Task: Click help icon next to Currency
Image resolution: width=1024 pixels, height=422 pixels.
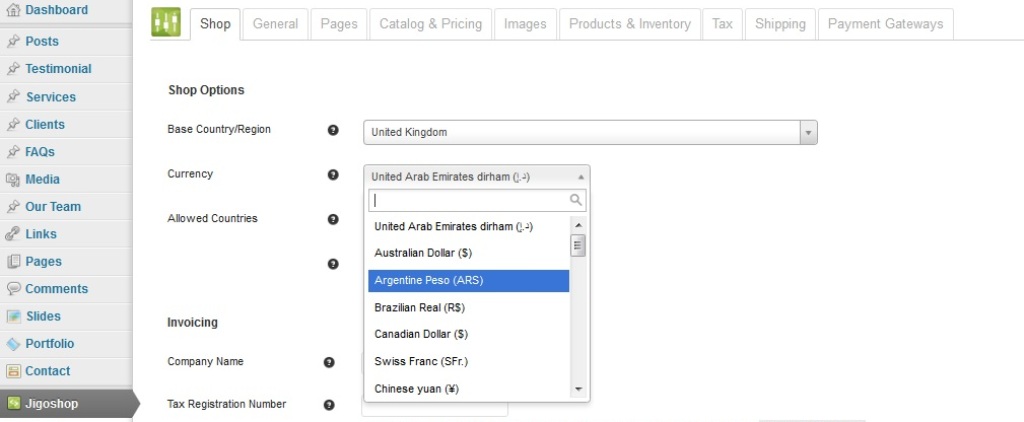Action: coord(333,175)
